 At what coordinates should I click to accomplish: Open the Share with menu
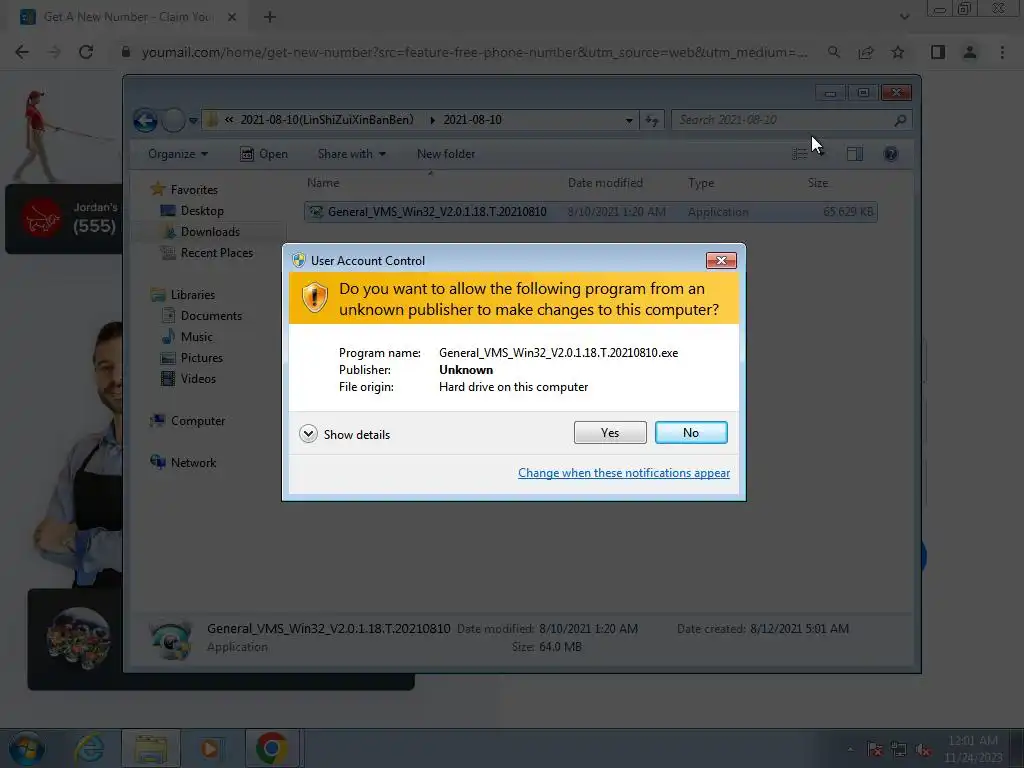351,154
